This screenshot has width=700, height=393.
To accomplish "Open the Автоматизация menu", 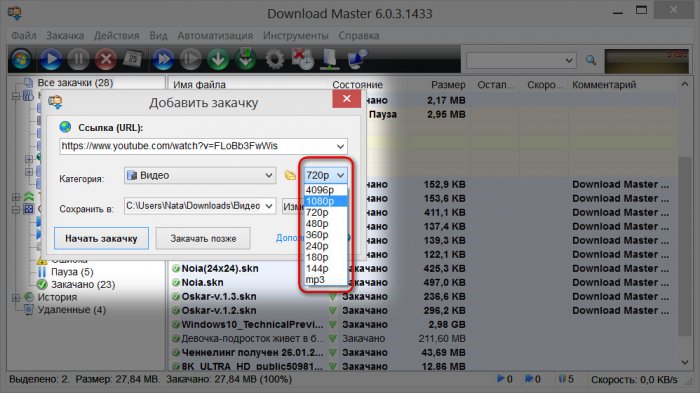I will [215, 35].
